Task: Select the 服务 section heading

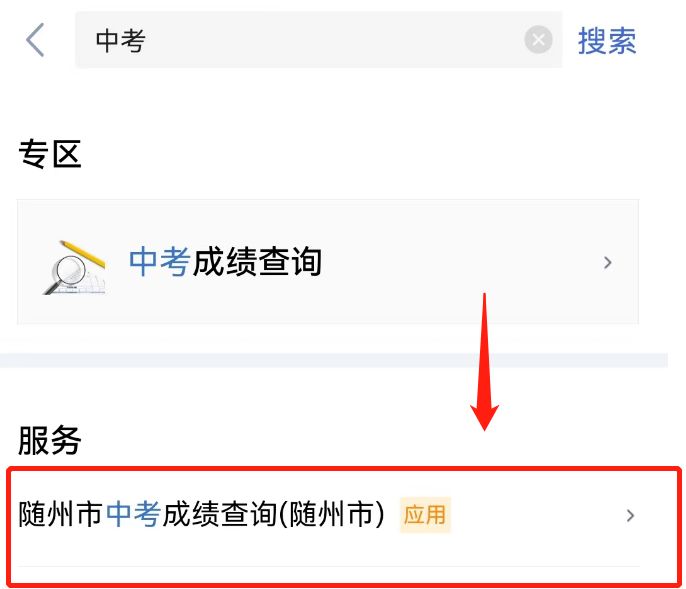Action: pos(49,440)
